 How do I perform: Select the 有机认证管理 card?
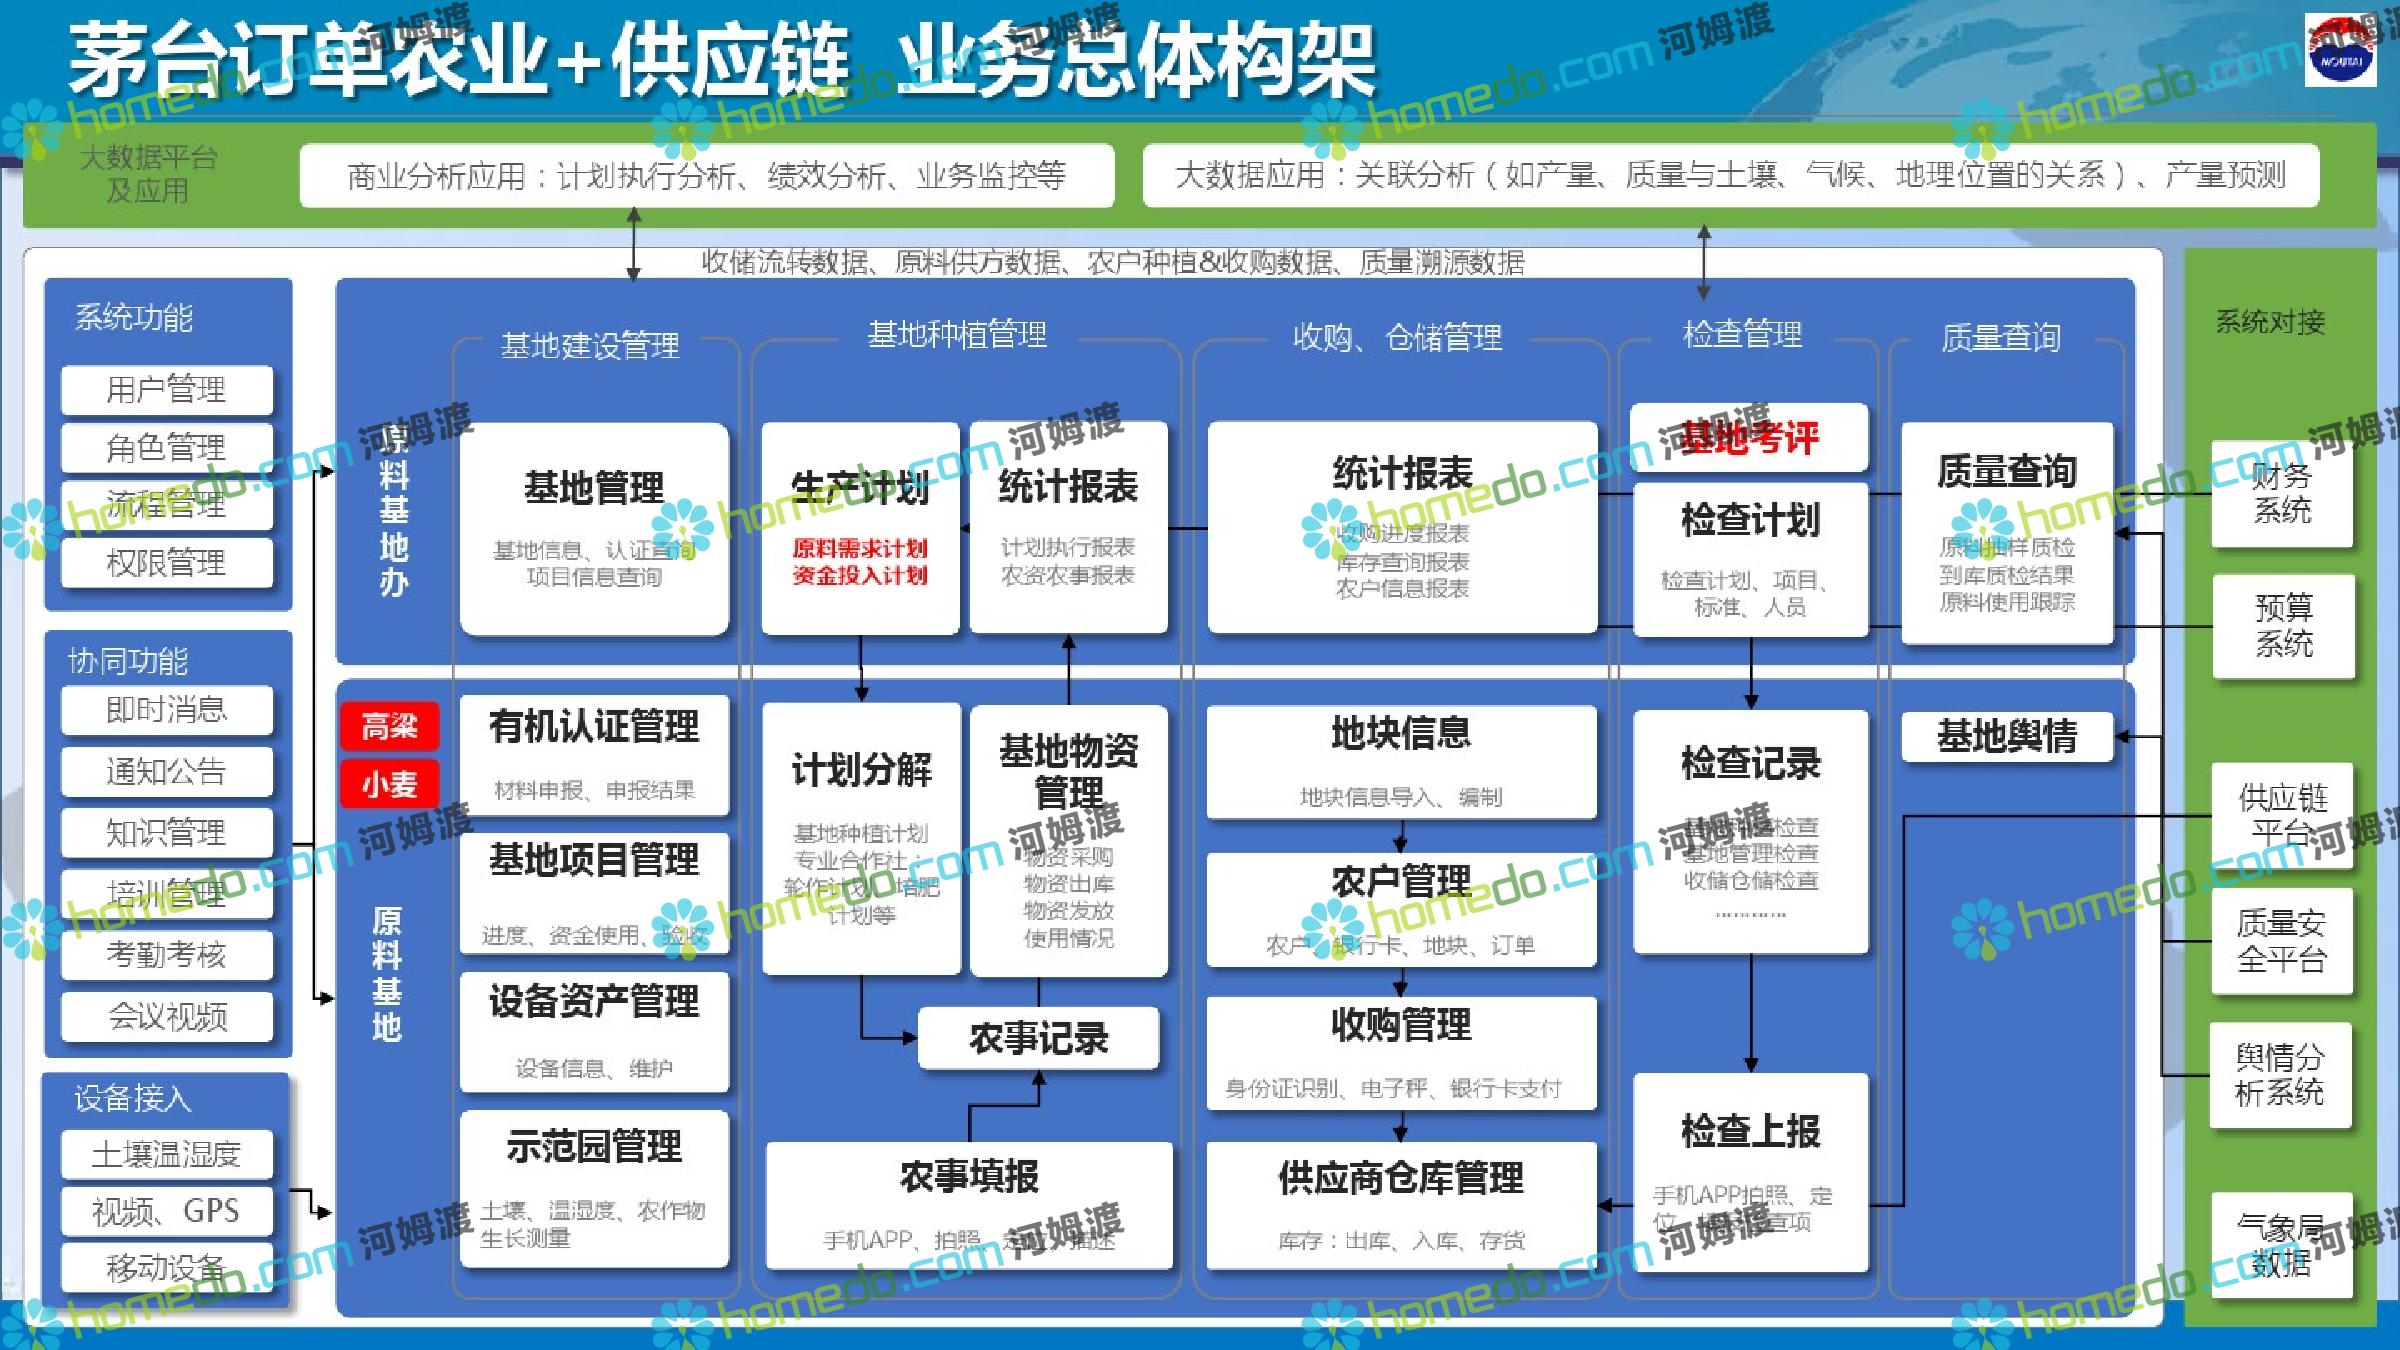pos(594,754)
